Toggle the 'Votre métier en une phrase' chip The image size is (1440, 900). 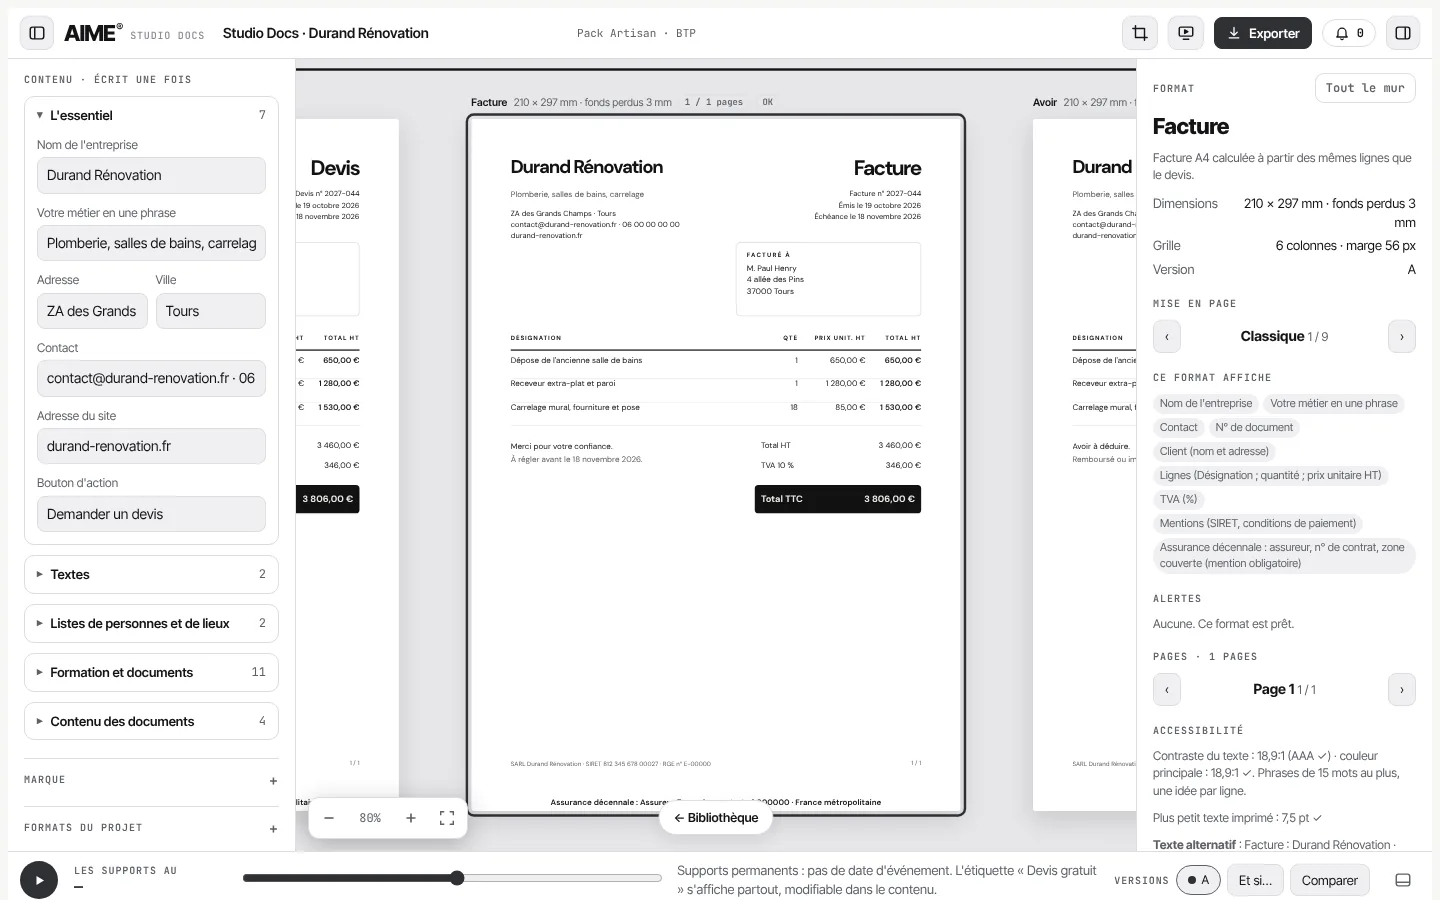point(1334,403)
